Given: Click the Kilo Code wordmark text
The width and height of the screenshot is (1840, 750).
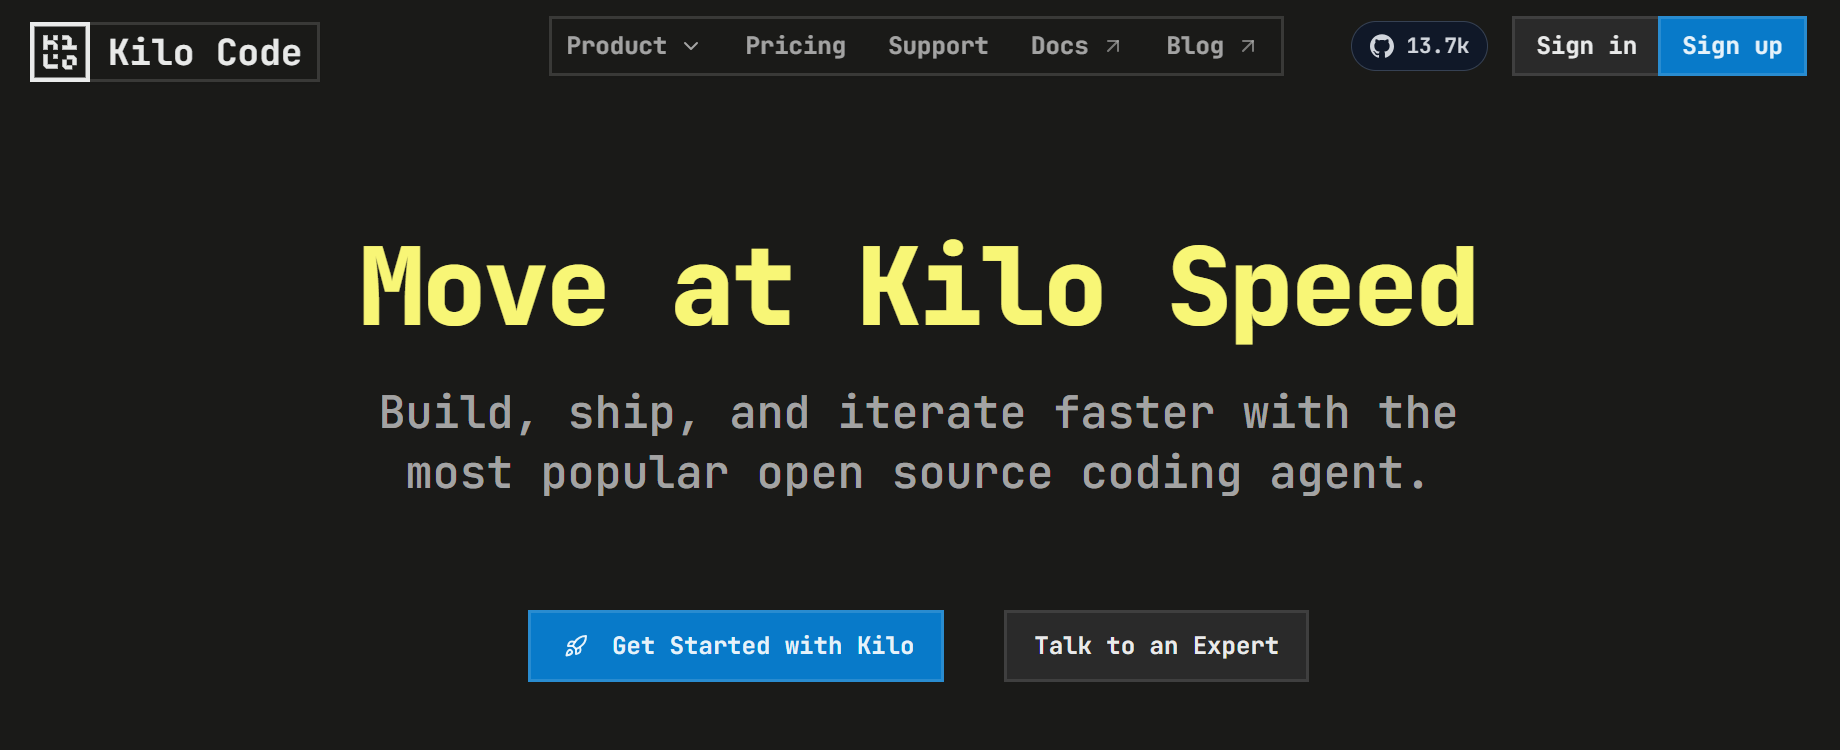Looking at the screenshot, I should 205,52.
